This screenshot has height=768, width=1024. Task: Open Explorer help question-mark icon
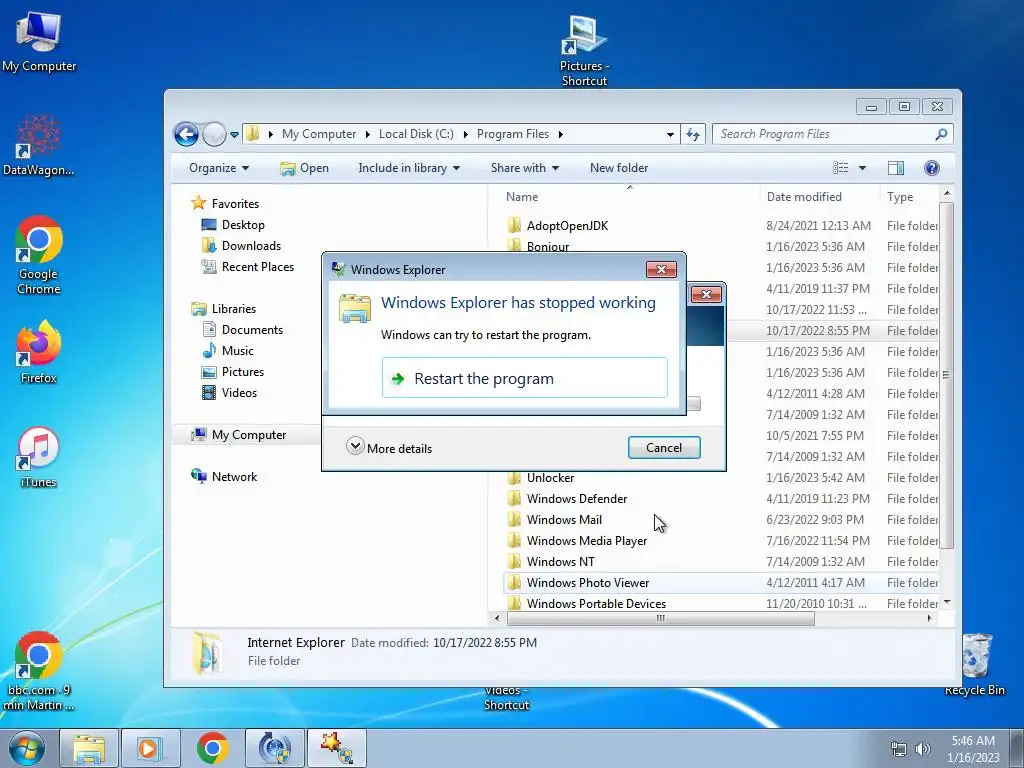pyautogui.click(x=932, y=168)
